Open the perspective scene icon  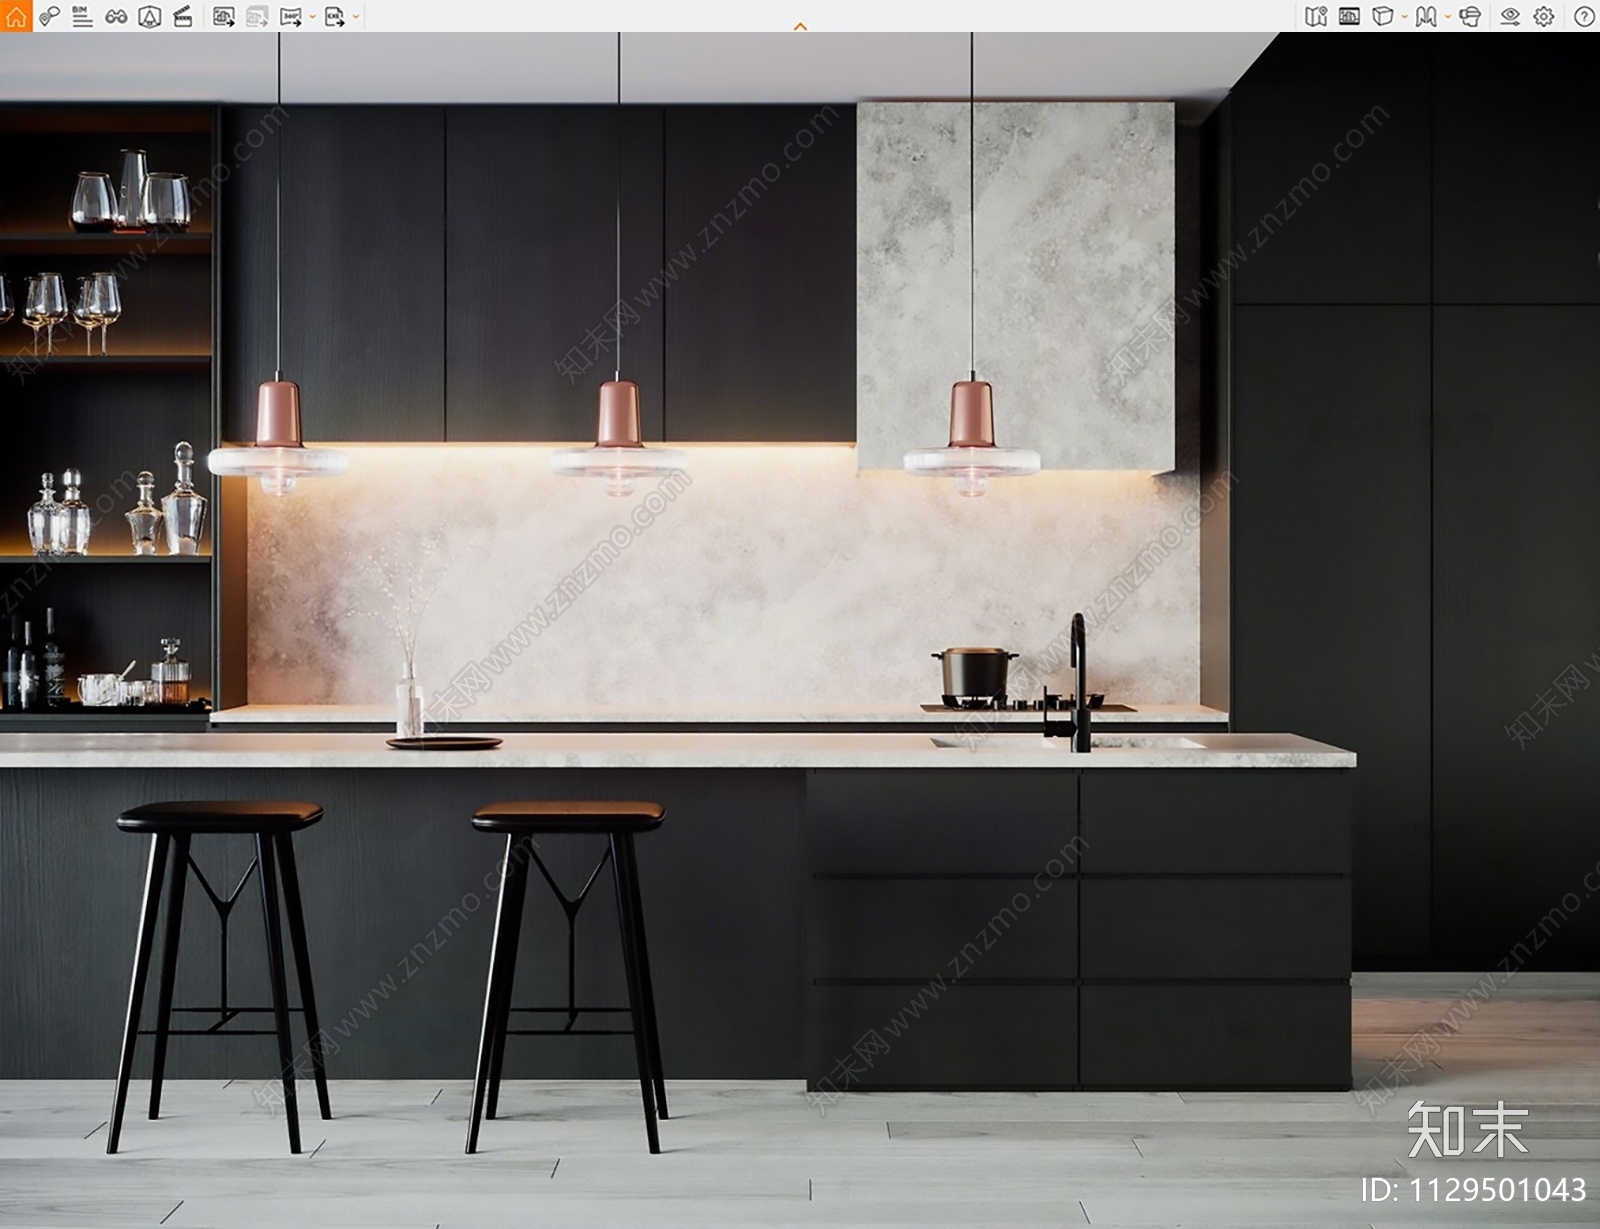[x=150, y=16]
